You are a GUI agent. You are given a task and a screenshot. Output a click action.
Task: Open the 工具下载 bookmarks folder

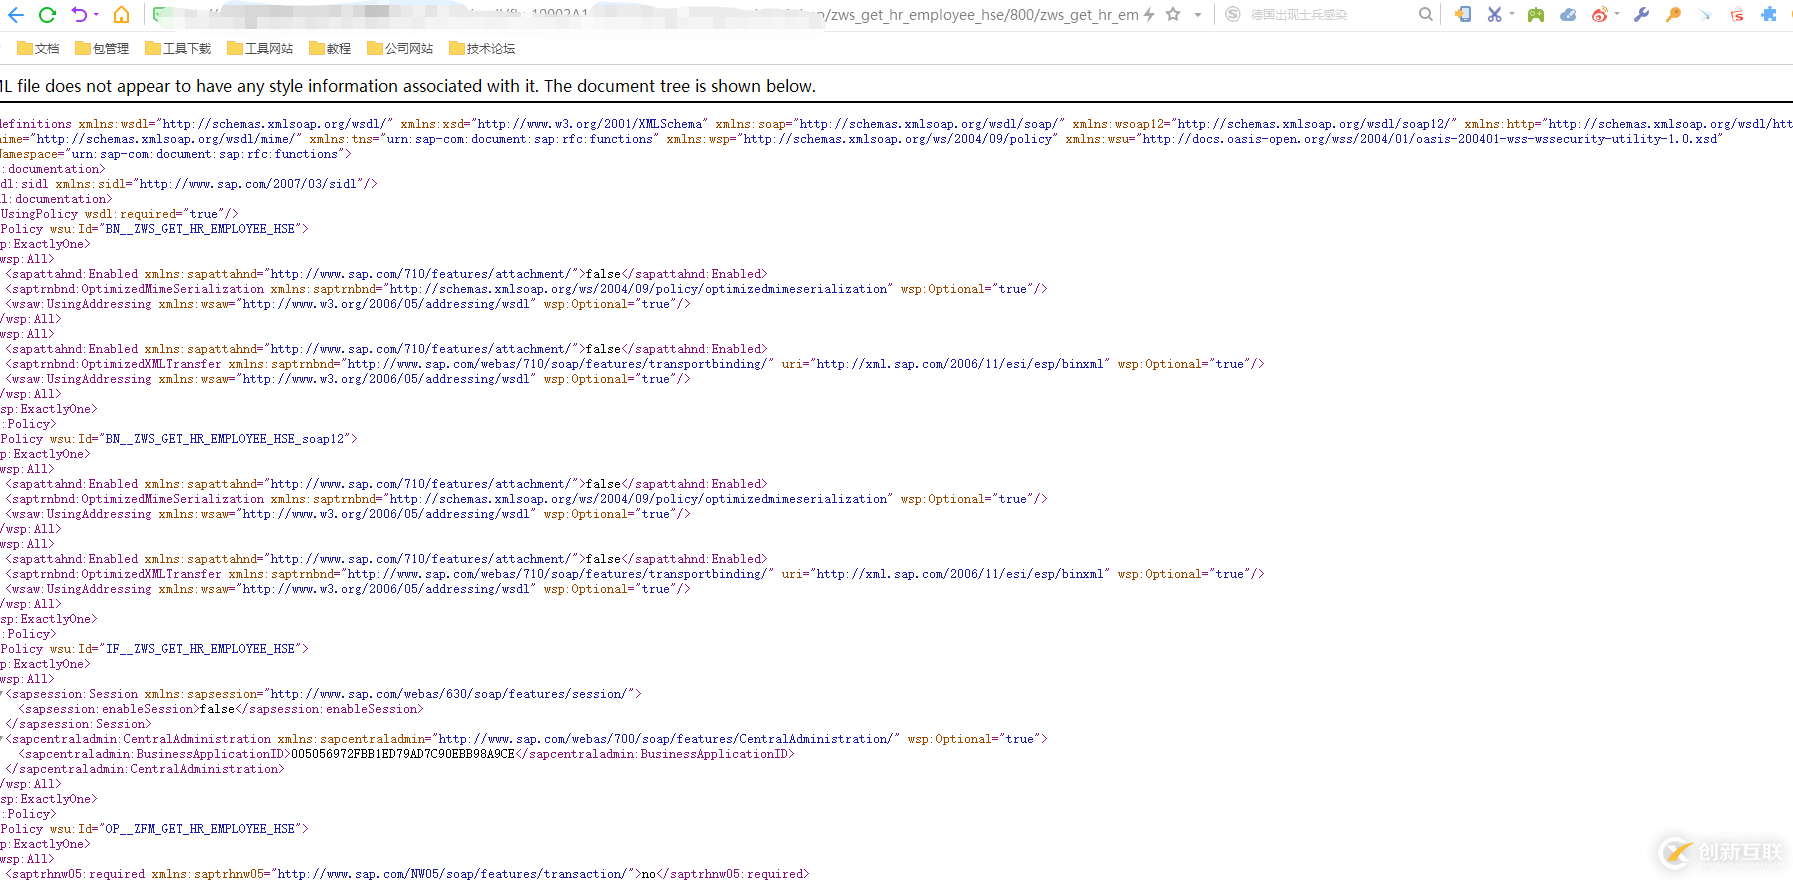pos(178,48)
